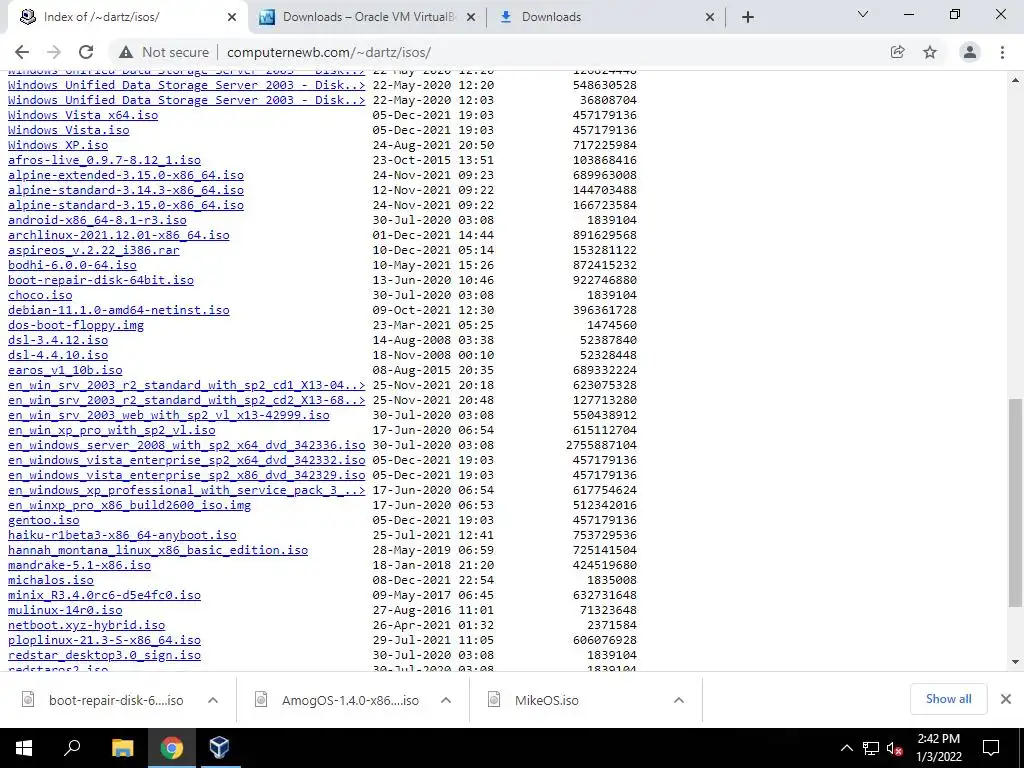Open the tab search dropdown arrow
Viewport: 1024px width, 768px height.
(x=863, y=14)
